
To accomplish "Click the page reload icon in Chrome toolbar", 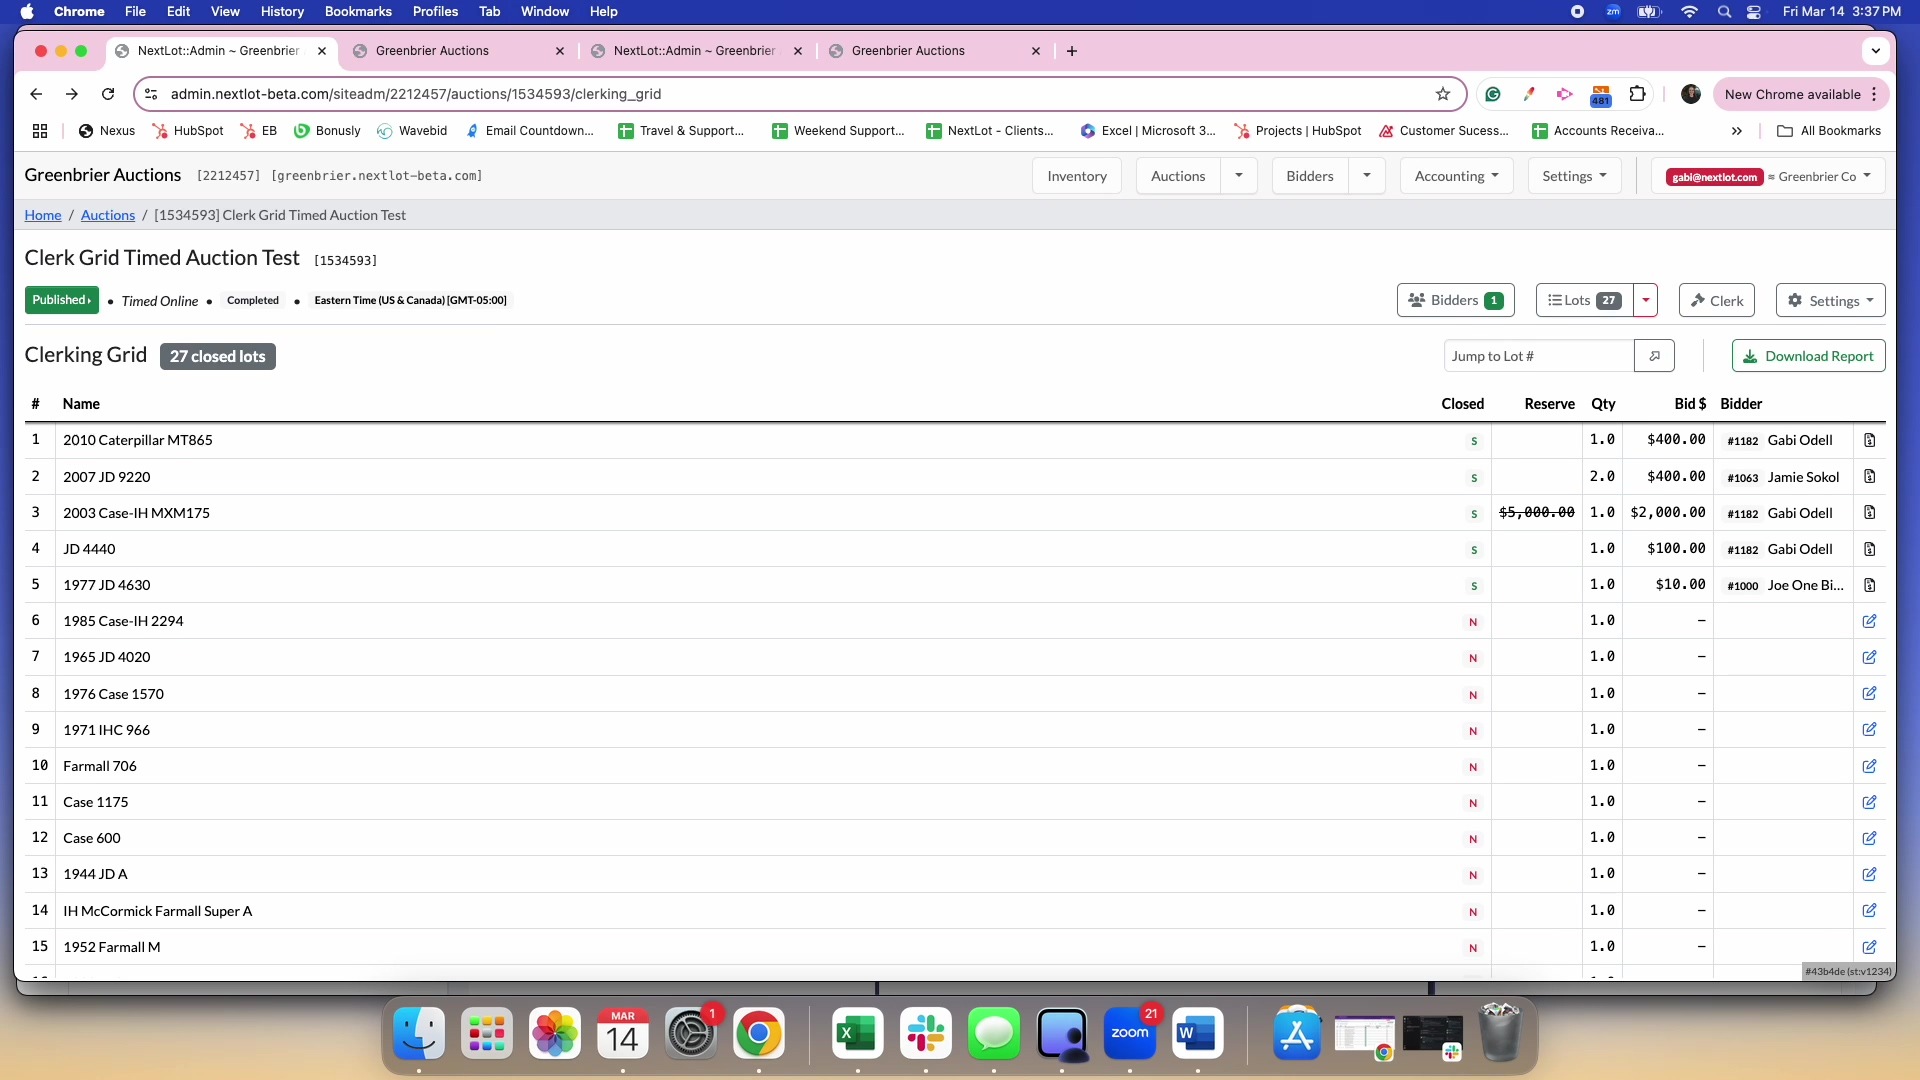I will (x=107, y=94).
